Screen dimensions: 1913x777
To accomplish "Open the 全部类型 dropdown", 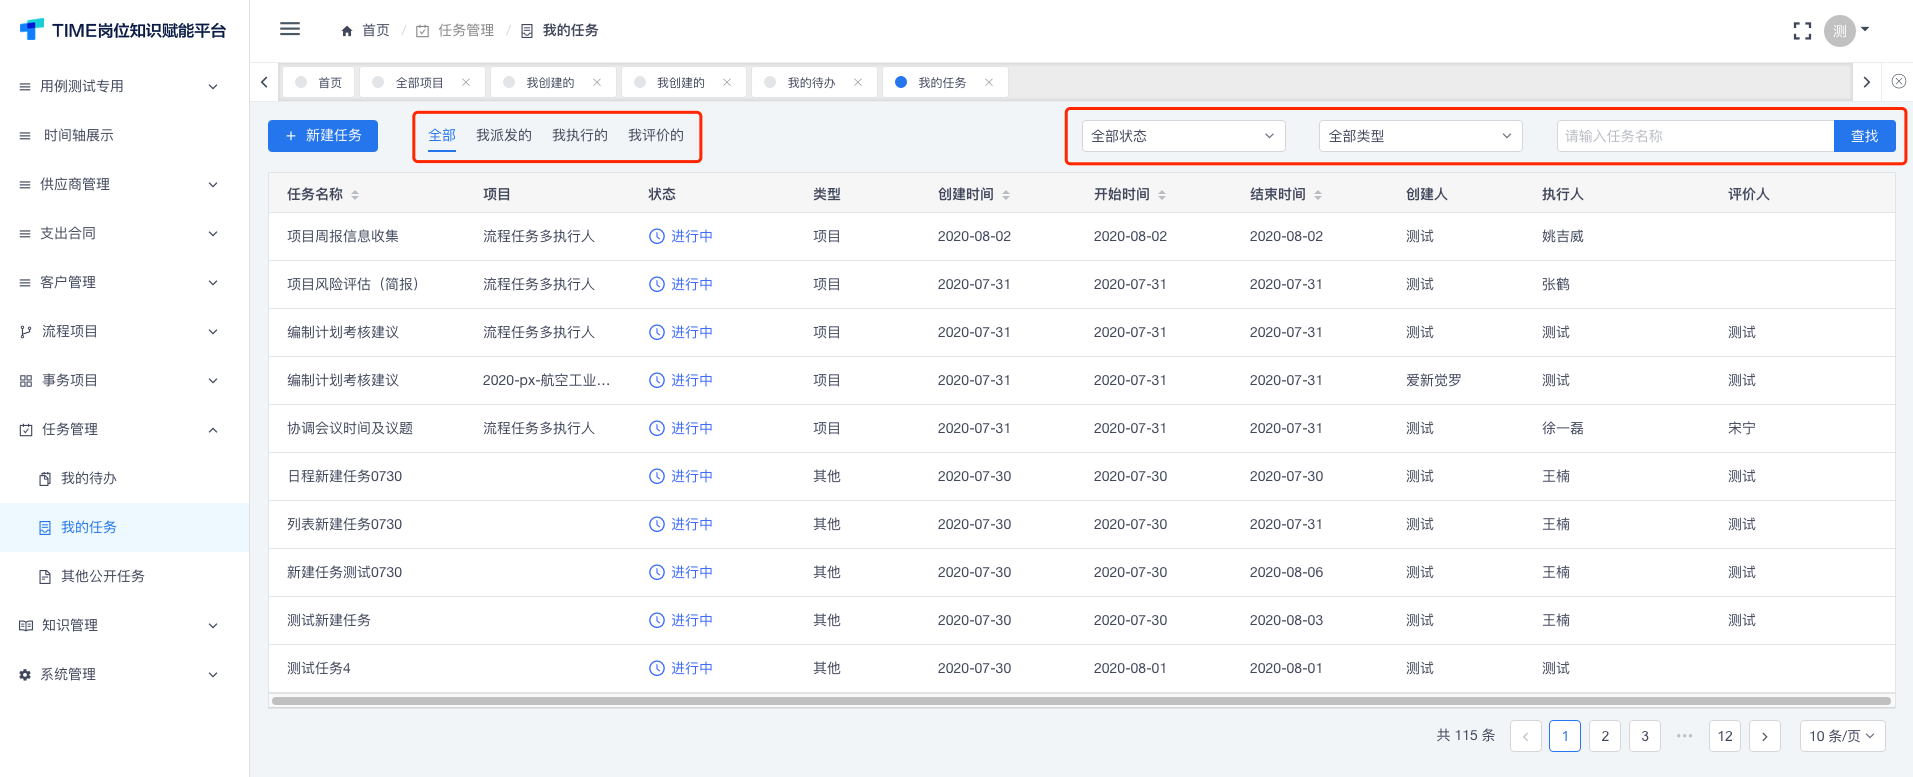I will 1421,136.
